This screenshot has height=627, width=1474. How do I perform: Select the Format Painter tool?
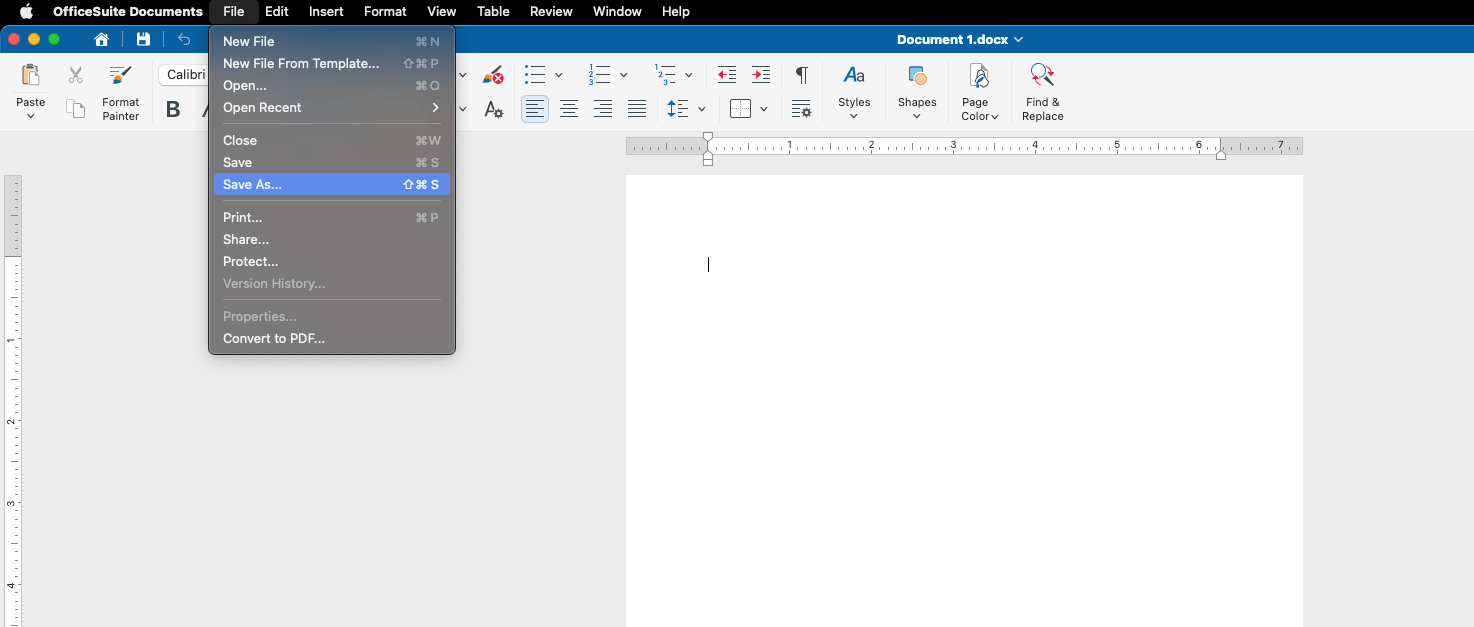[120, 90]
